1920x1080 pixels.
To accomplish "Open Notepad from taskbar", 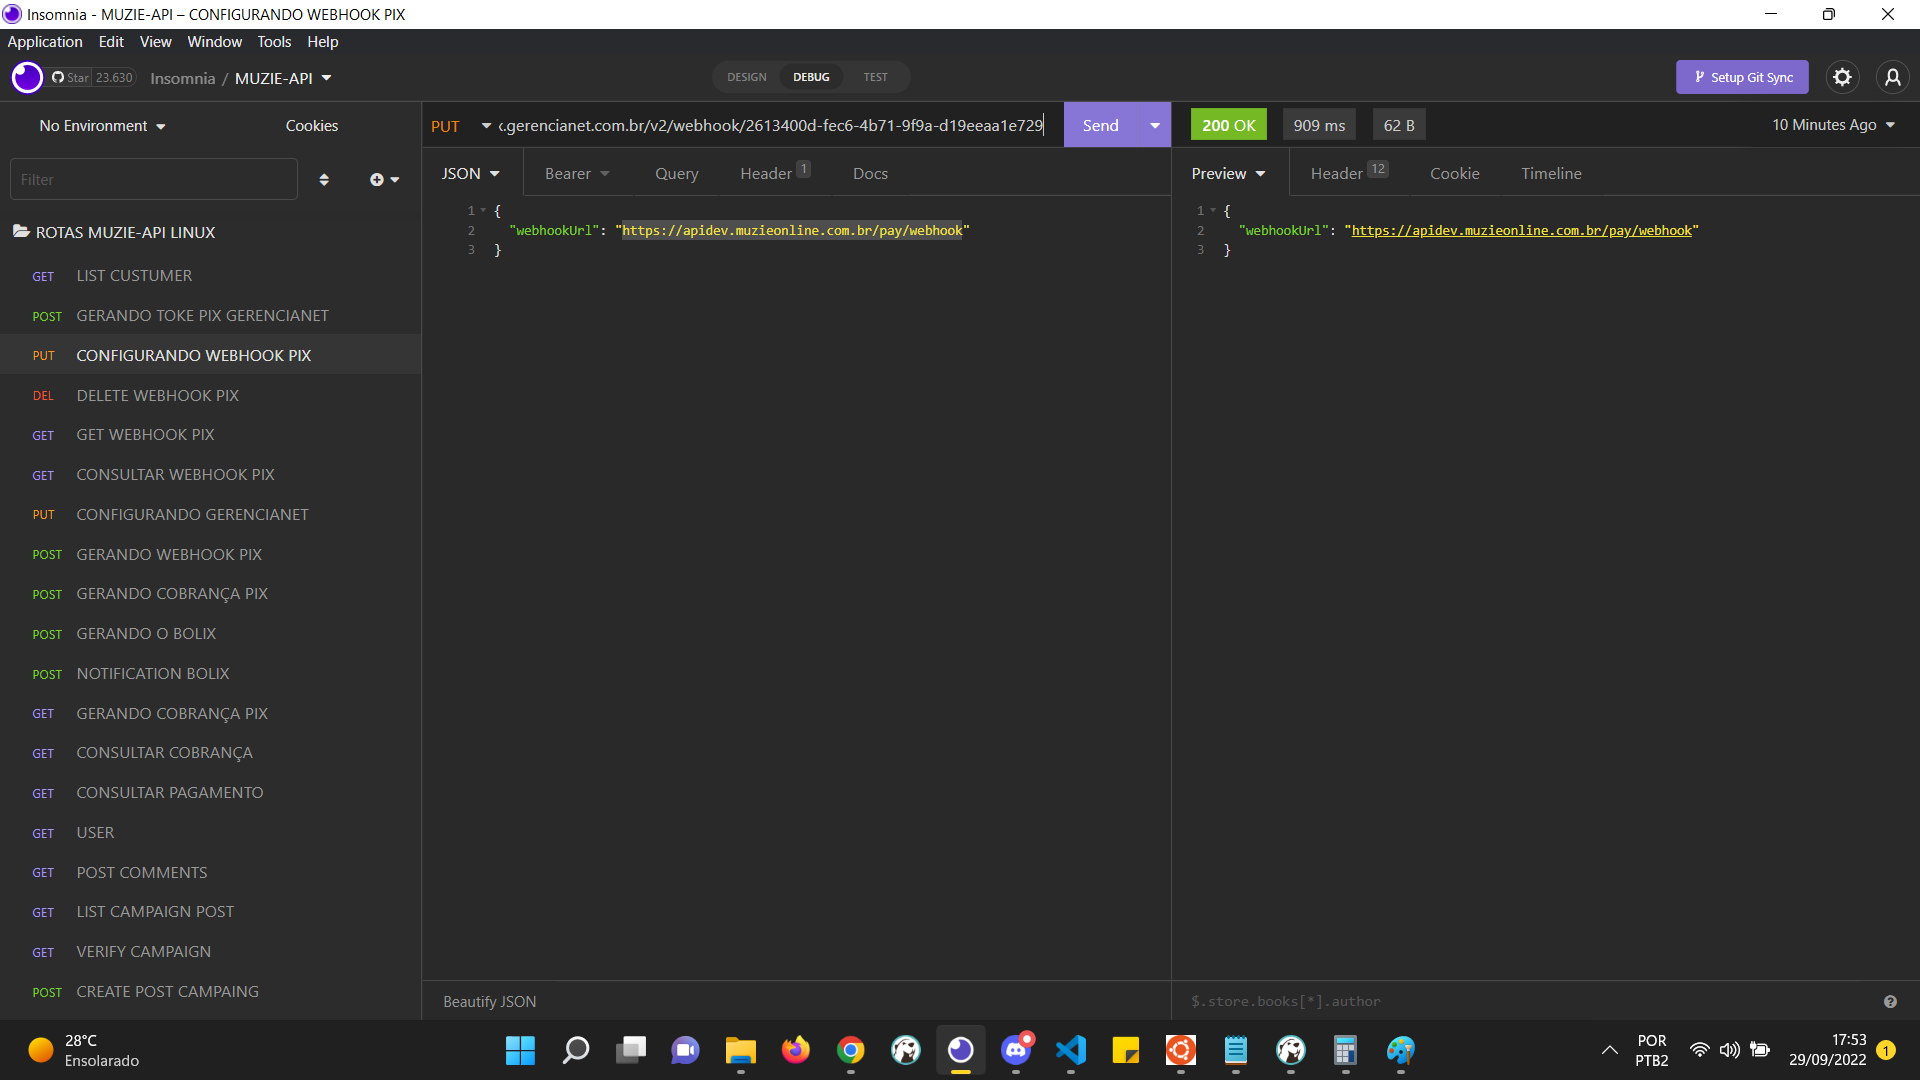I will coord(1236,1050).
